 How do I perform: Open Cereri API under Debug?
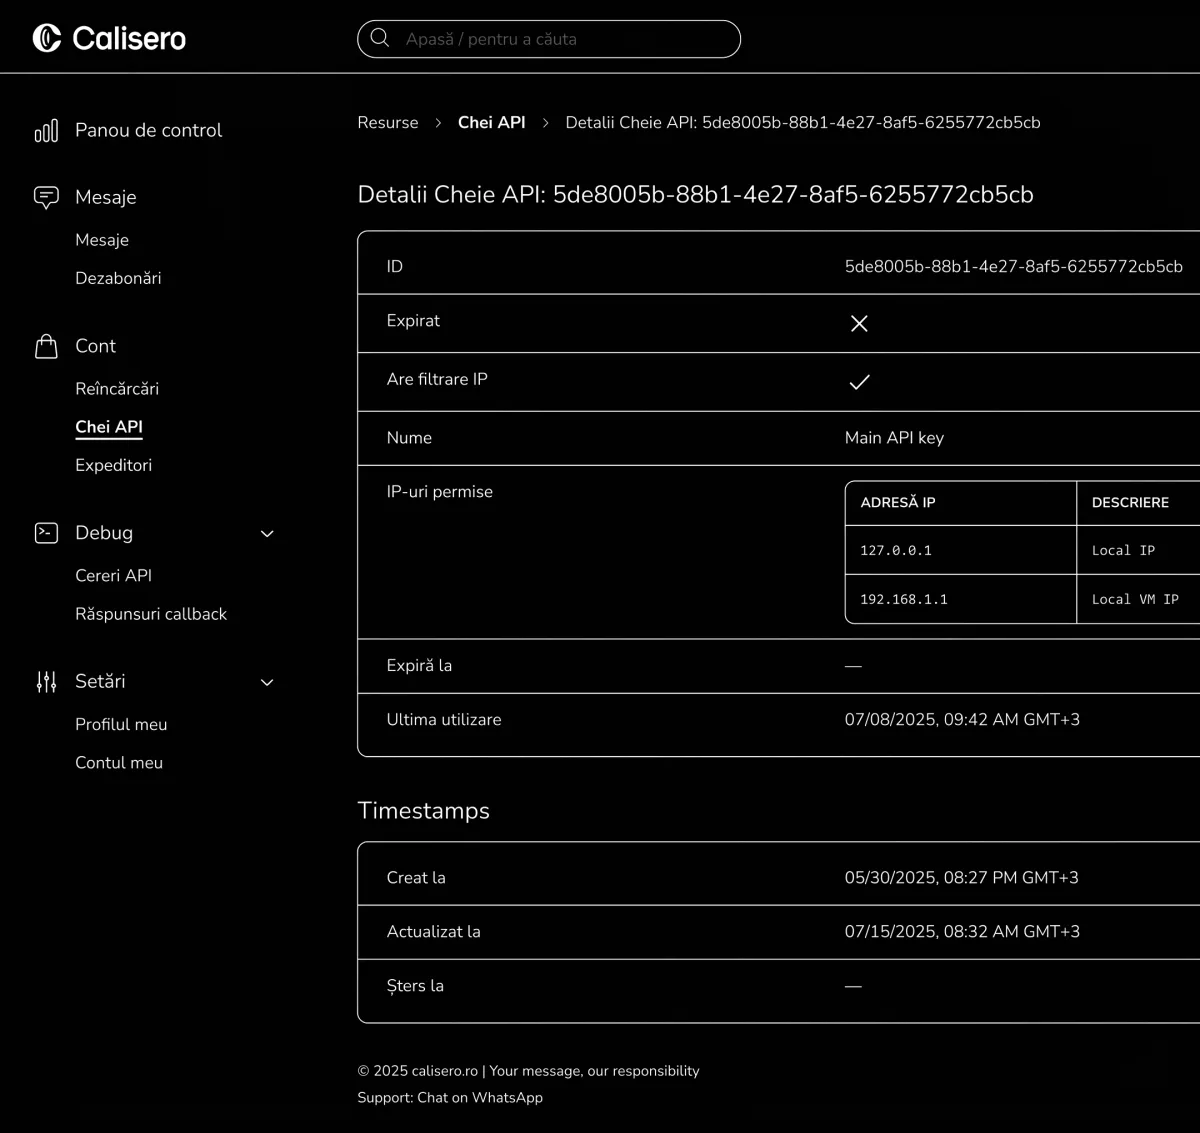[113, 575]
